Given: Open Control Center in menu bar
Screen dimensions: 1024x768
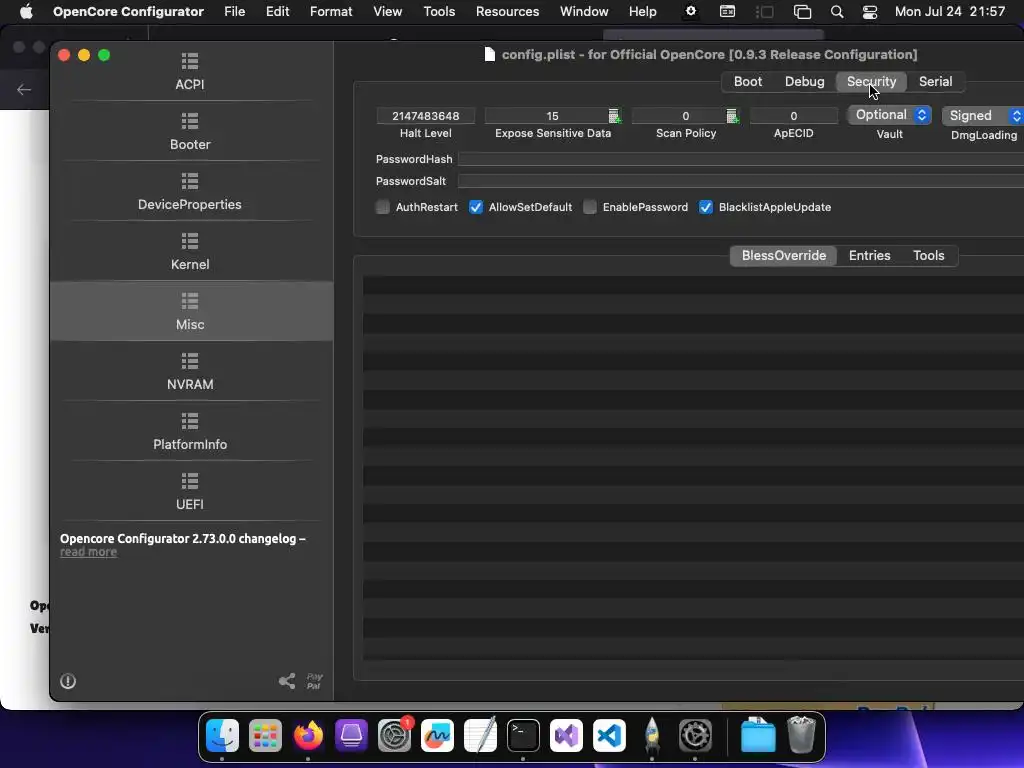Looking at the screenshot, I should tap(870, 12).
